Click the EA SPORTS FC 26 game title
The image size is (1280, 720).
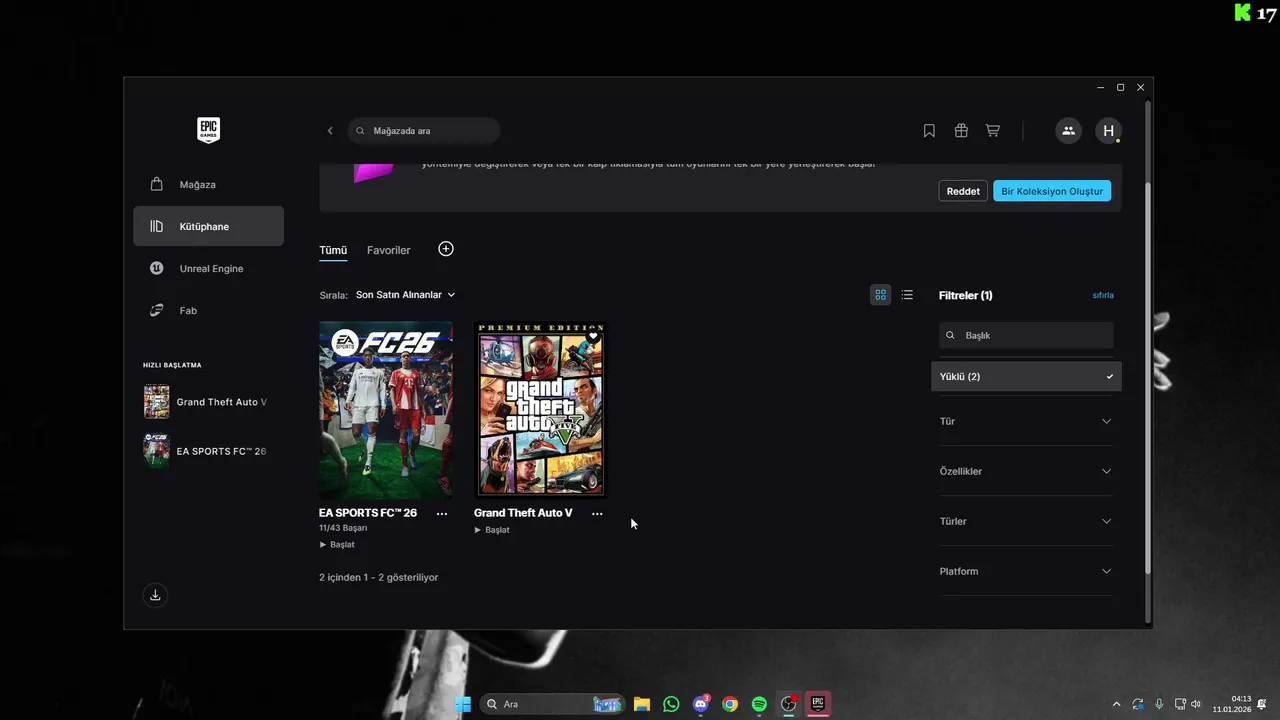368,513
